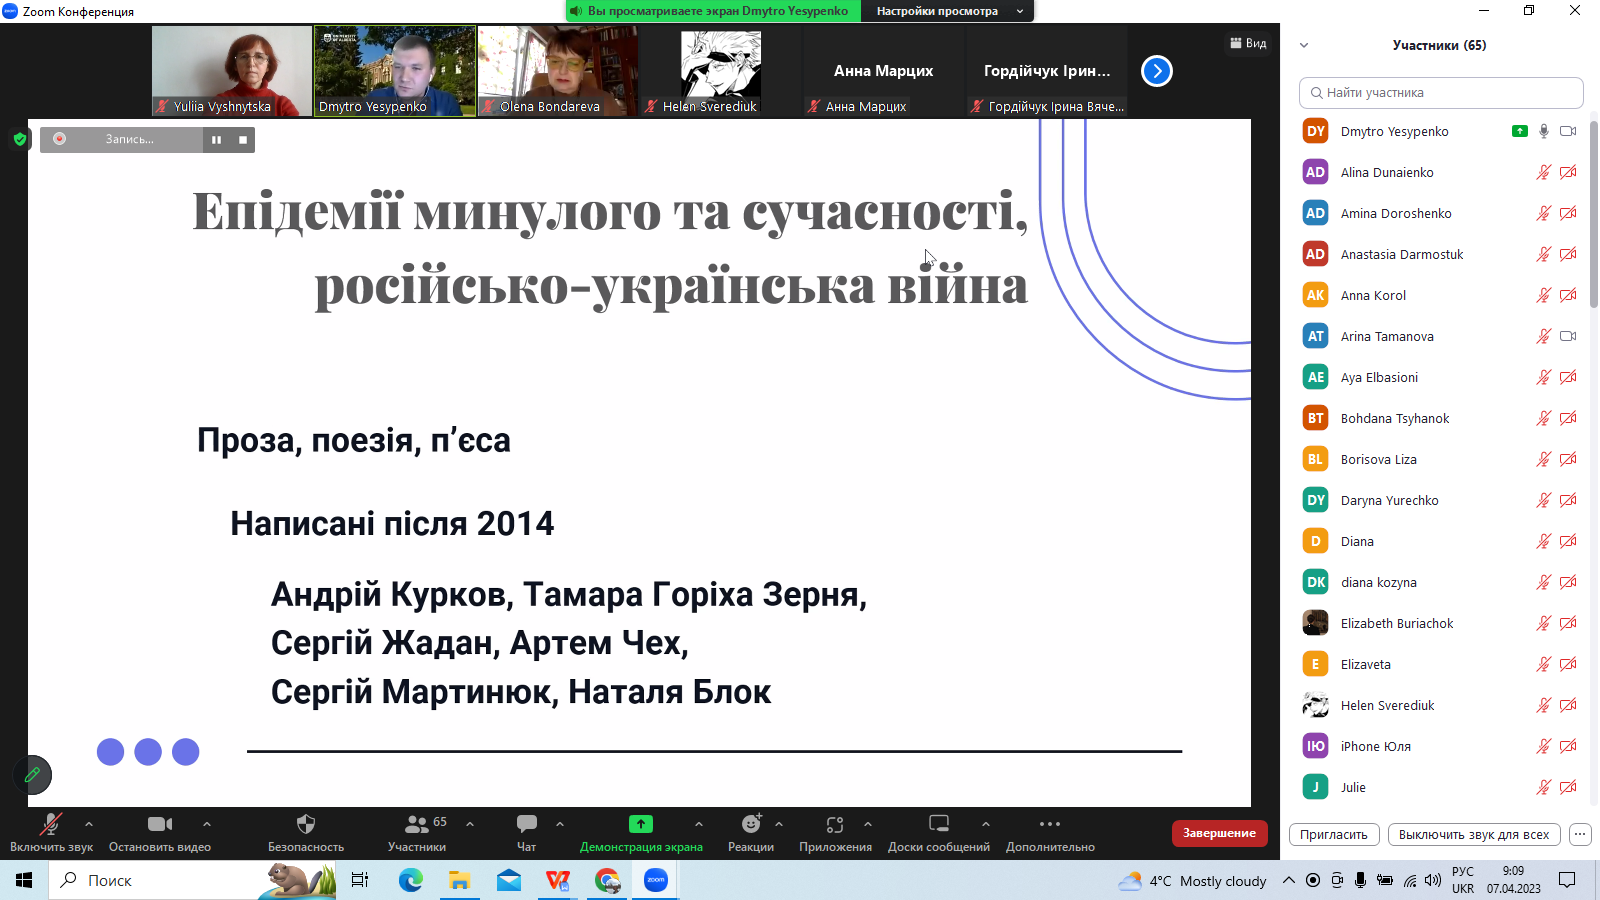Expand audio options arrow next to microphone
Image resolution: width=1600 pixels, height=900 pixels.
[89, 824]
